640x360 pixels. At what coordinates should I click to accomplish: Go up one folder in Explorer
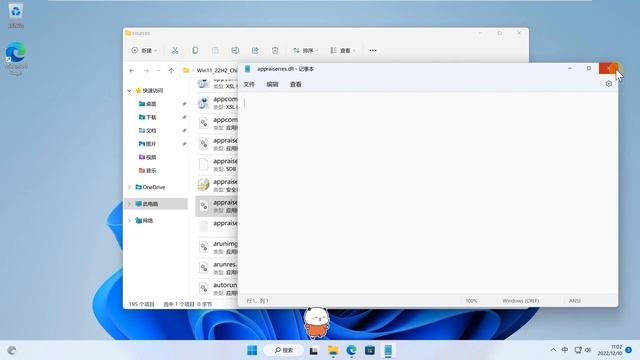[x=171, y=71]
